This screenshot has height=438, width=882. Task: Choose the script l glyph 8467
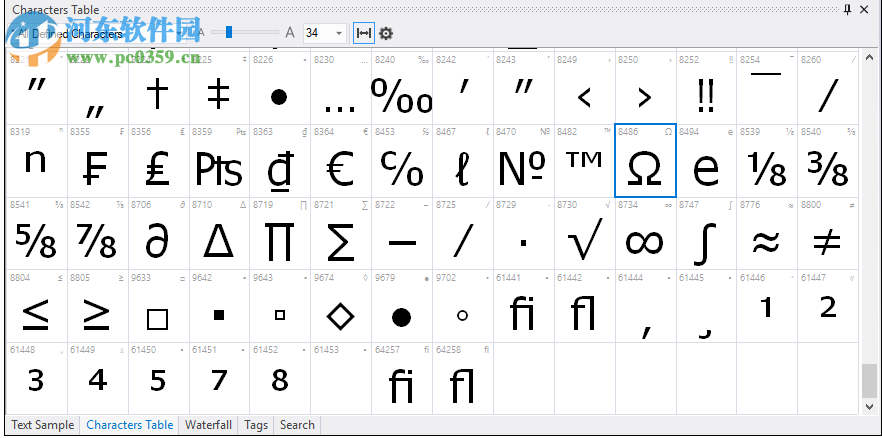coord(463,160)
